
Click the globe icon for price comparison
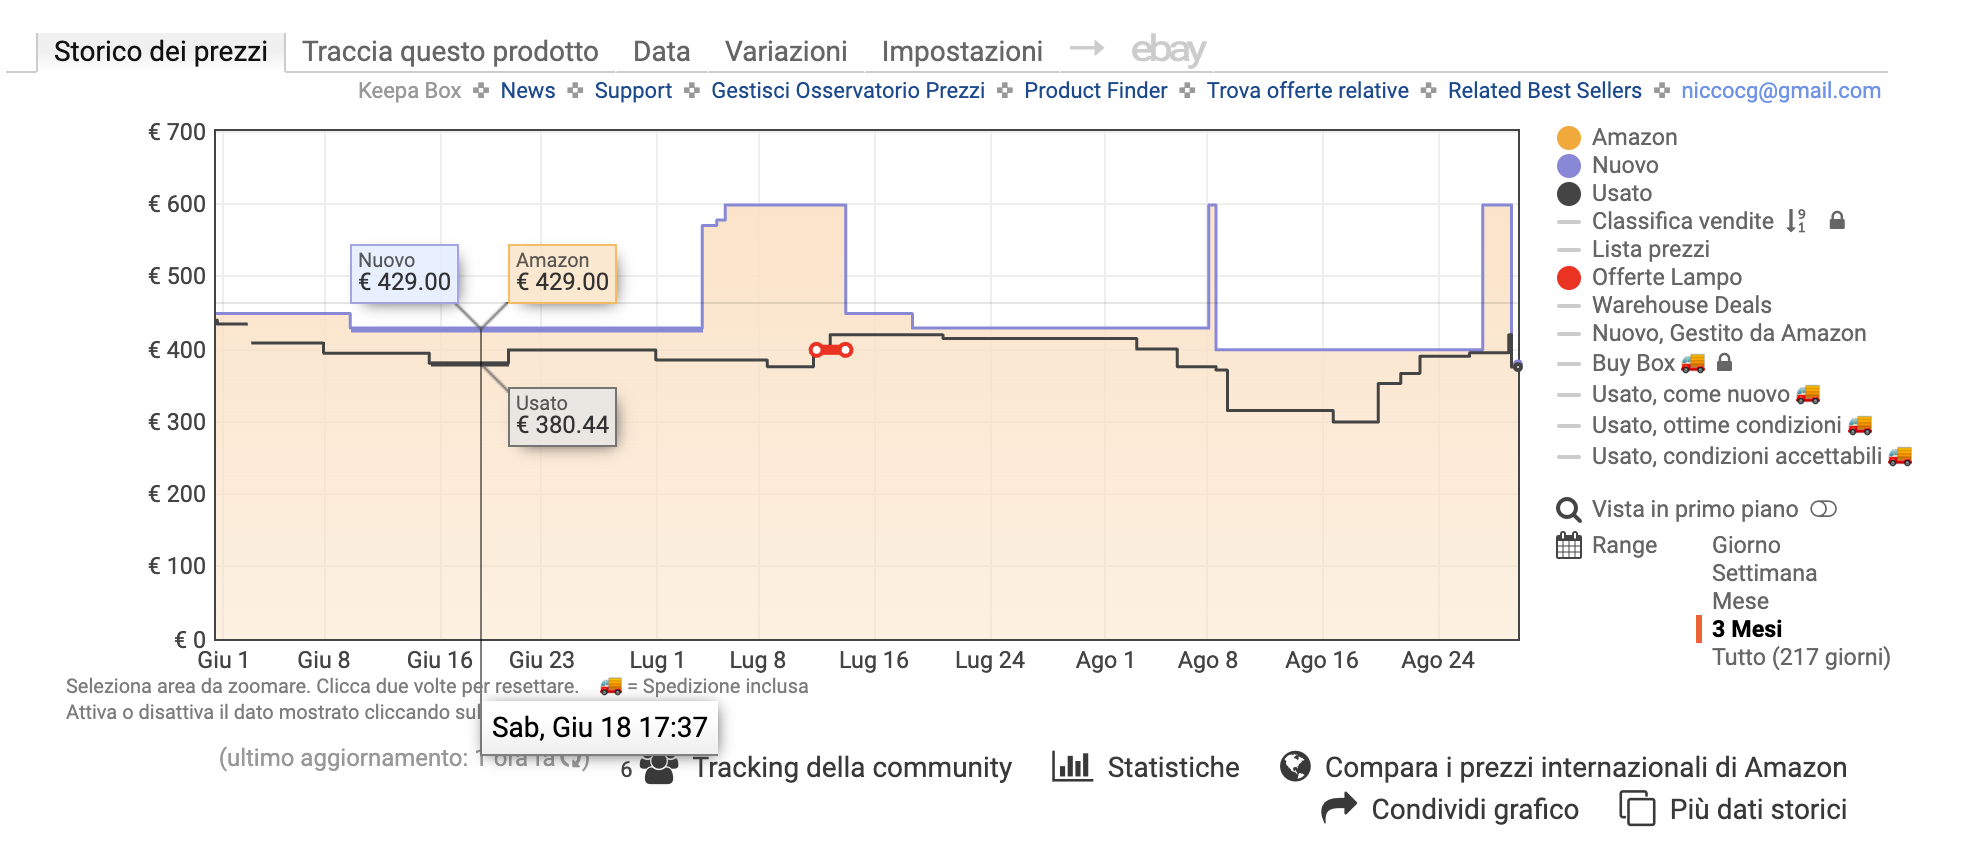click(x=1295, y=767)
